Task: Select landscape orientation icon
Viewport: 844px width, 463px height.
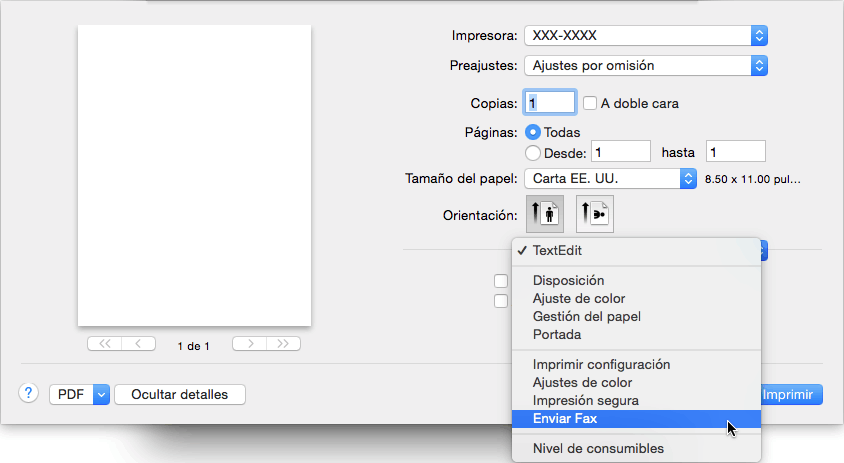Action: pyautogui.click(x=595, y=214)
